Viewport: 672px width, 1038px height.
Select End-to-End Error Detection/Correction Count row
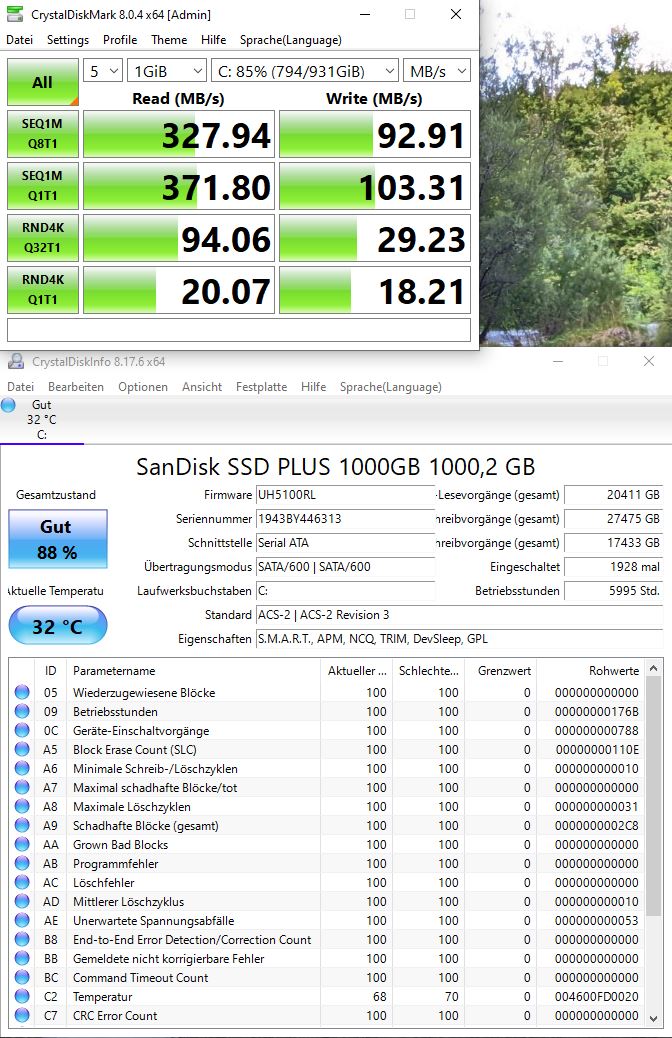click(327, 940)
